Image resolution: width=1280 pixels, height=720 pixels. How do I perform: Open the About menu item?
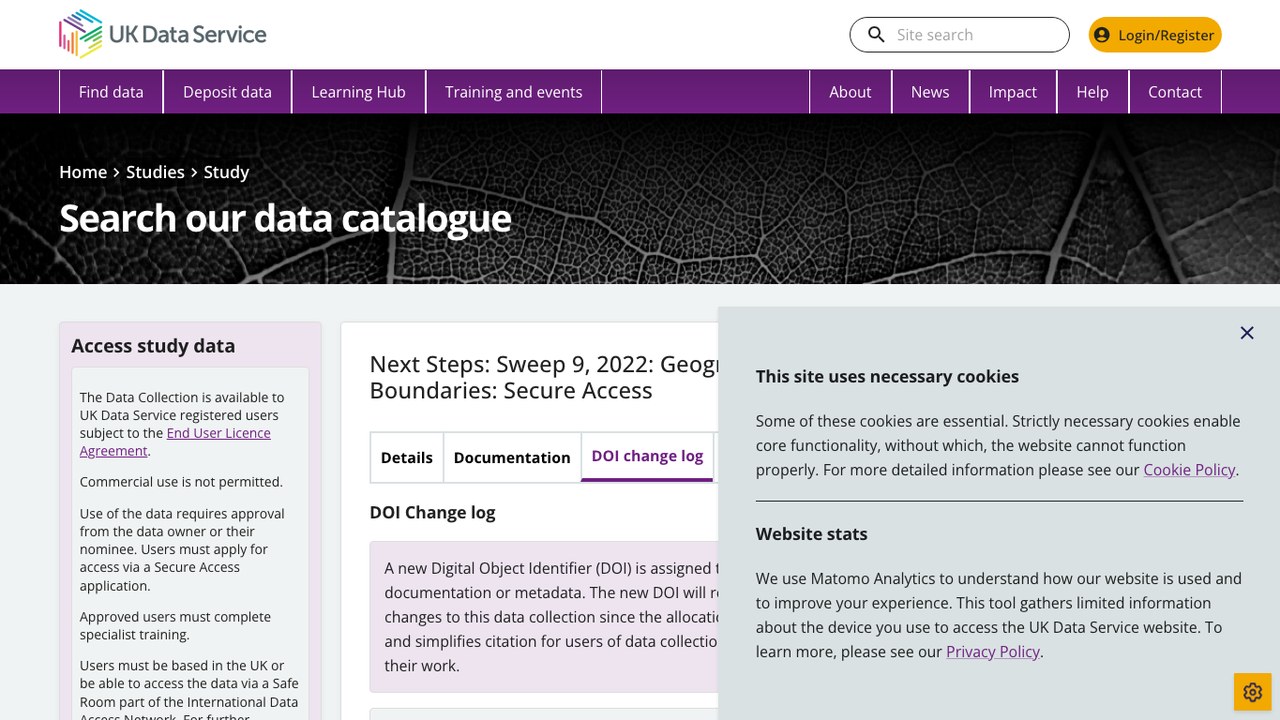850,92
